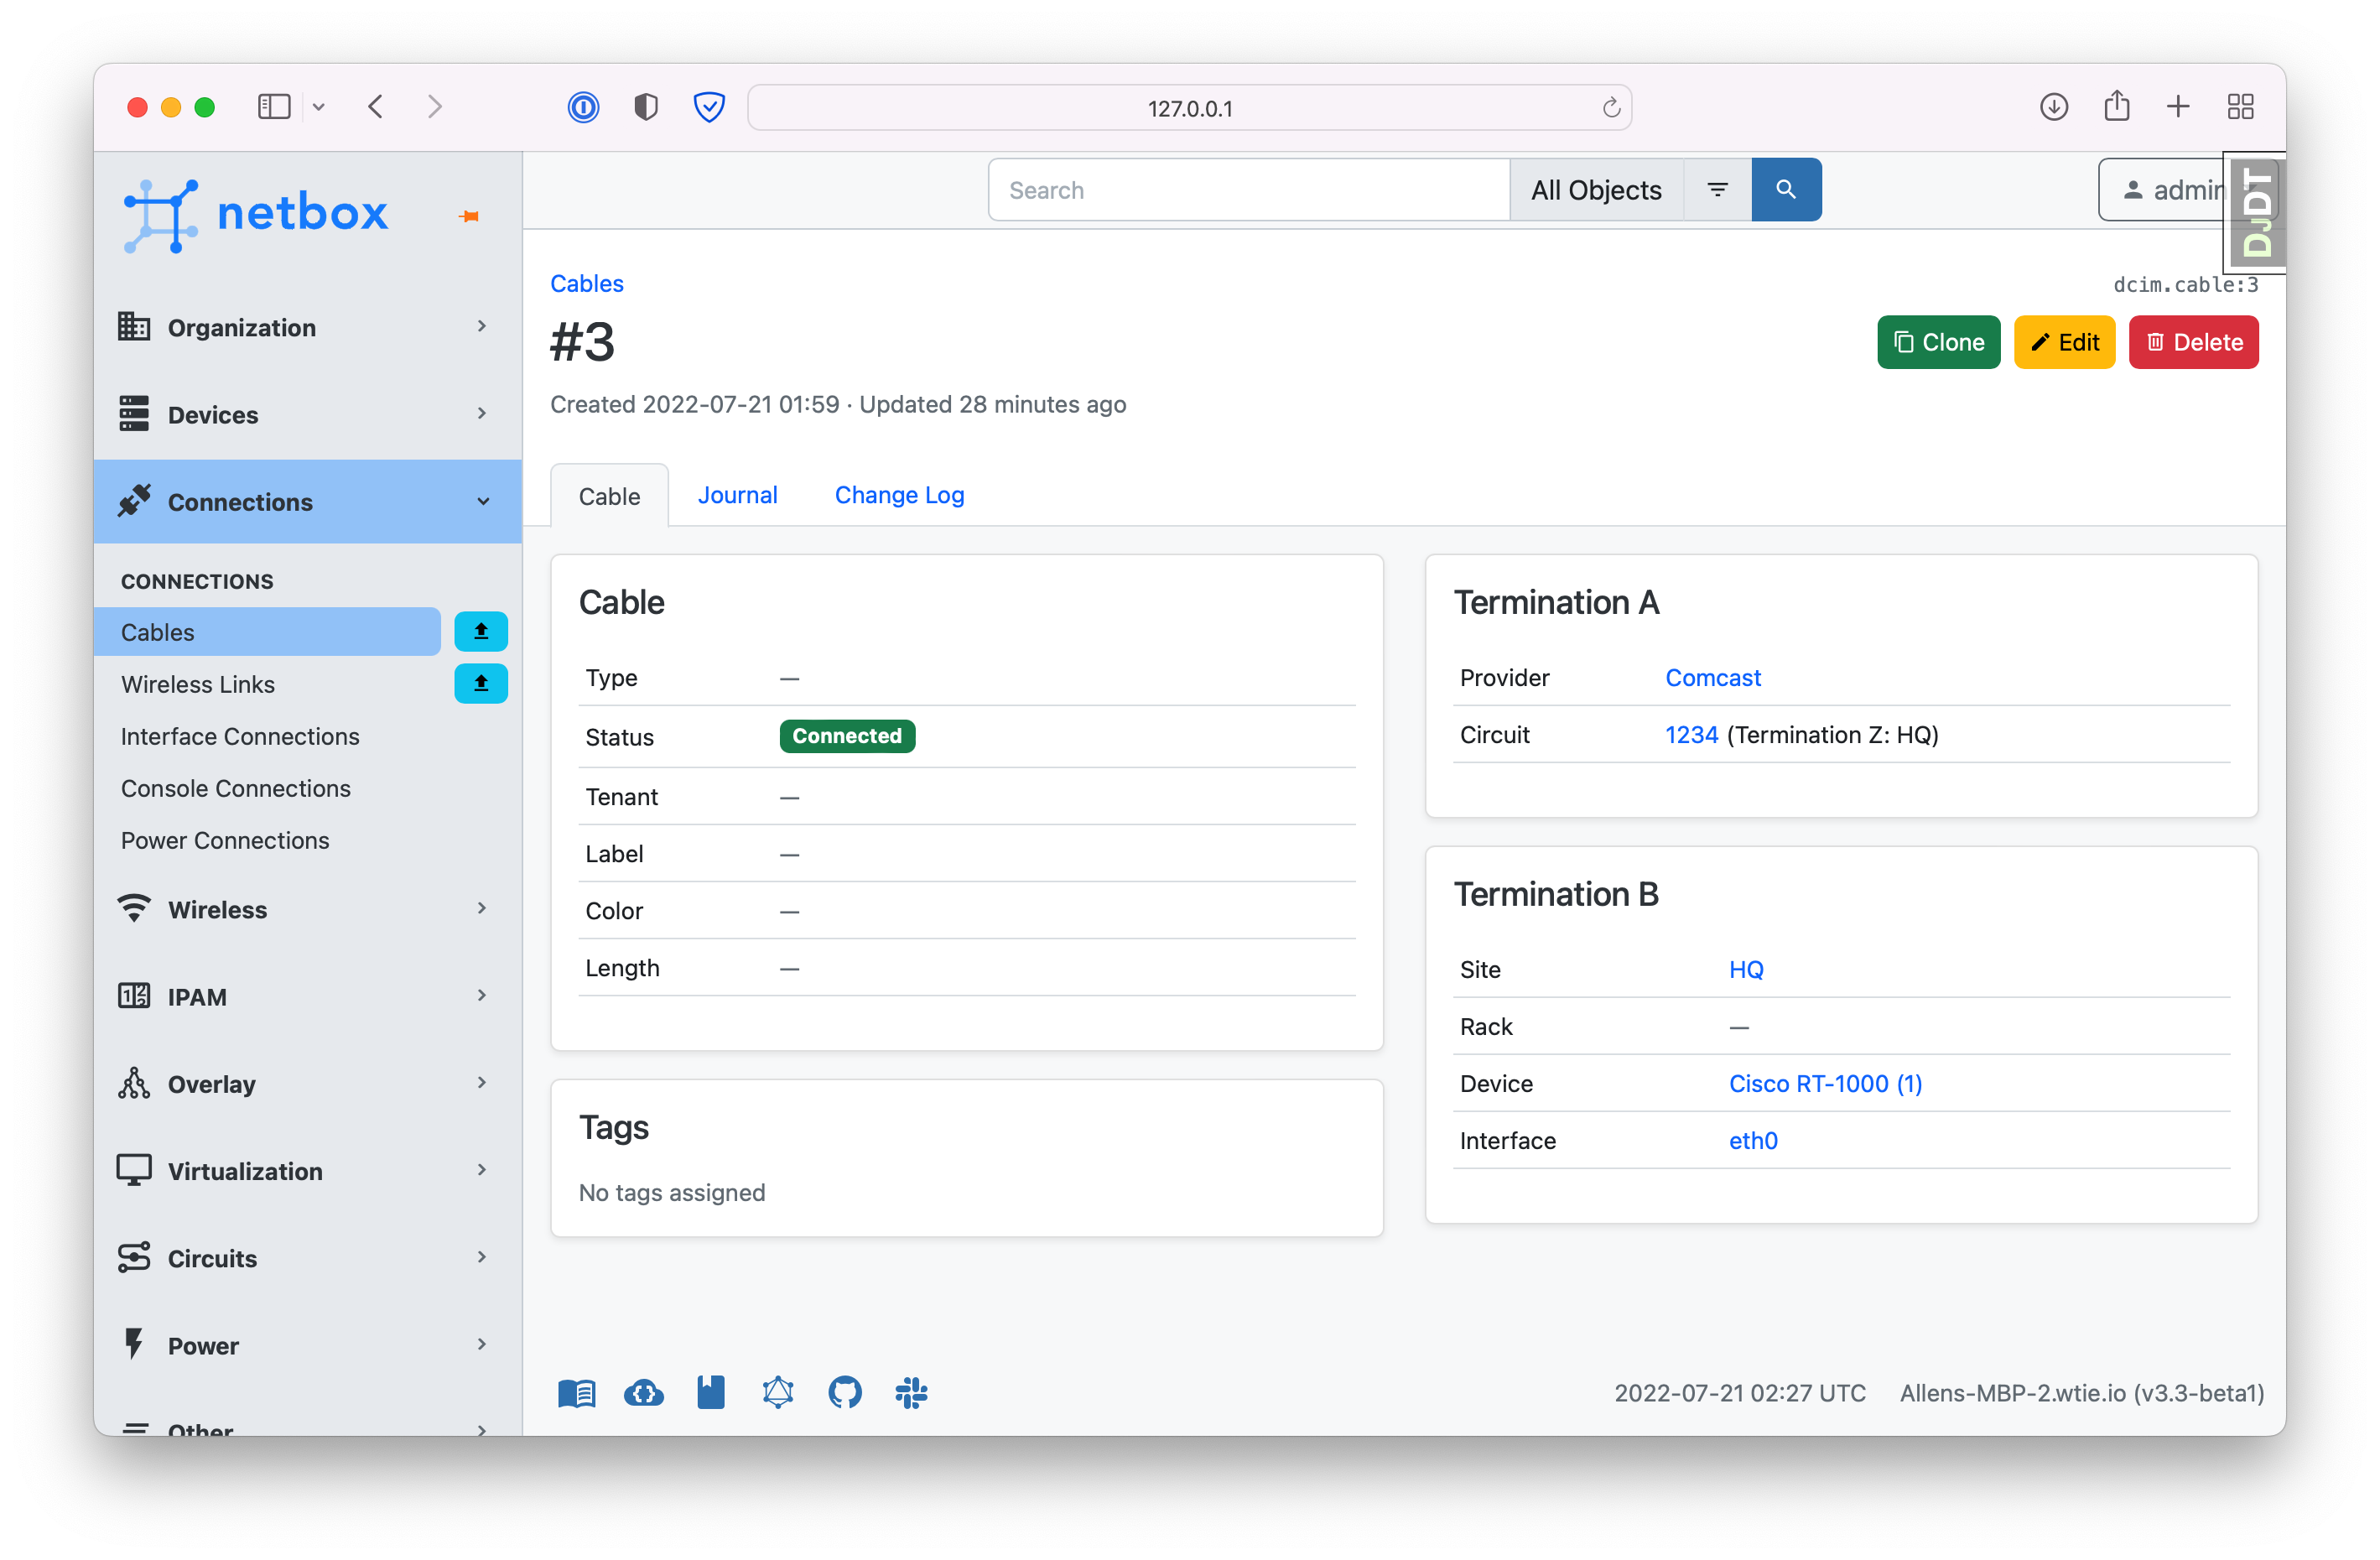Click the import icon next to Wireless Links
This screenshot has width=2380, height=1560.
click(x=480, y=683)
